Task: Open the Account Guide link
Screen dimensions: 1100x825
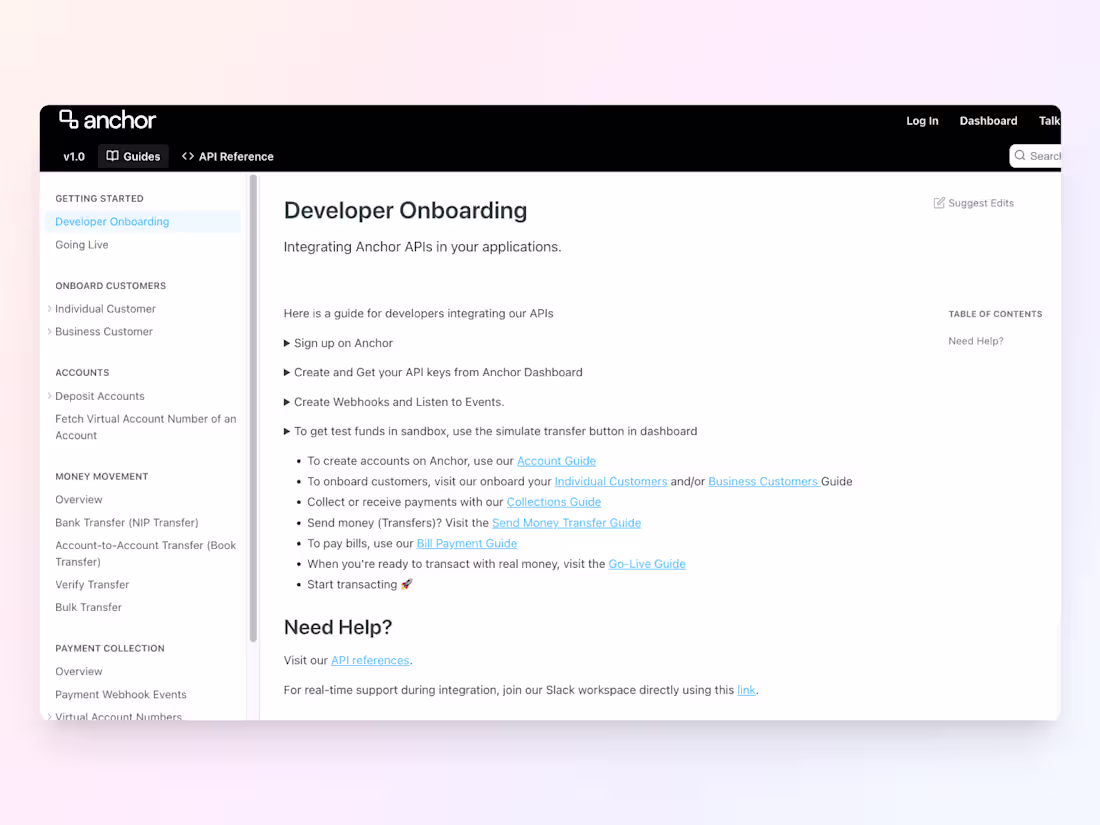Action: [556, 460]
